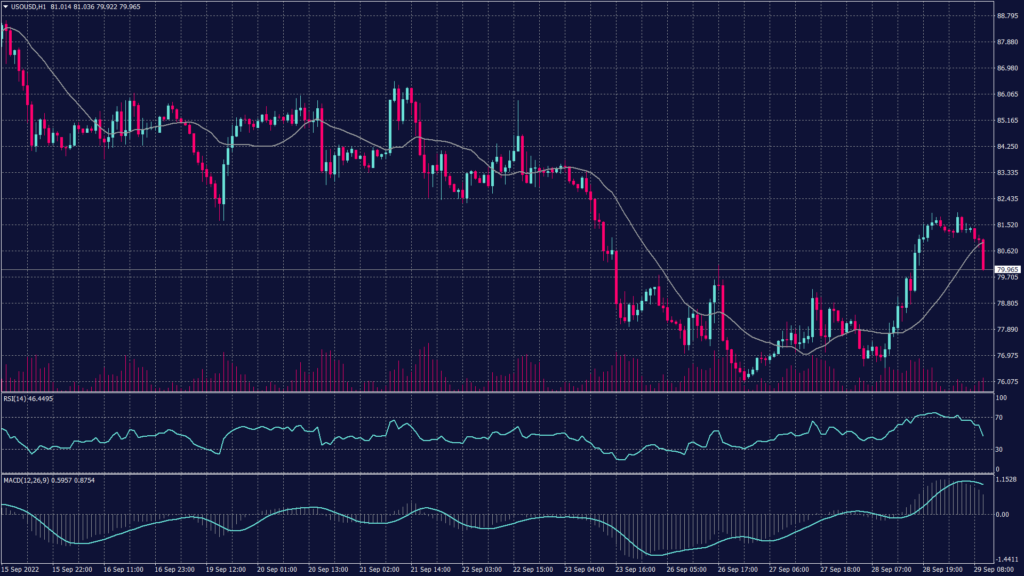
Task: Click the bid price 81.014 in header
Action: click(60, 6)
